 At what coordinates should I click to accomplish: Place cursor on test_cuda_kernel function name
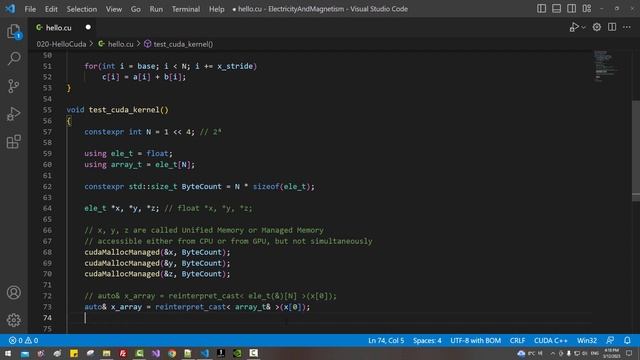124,110
